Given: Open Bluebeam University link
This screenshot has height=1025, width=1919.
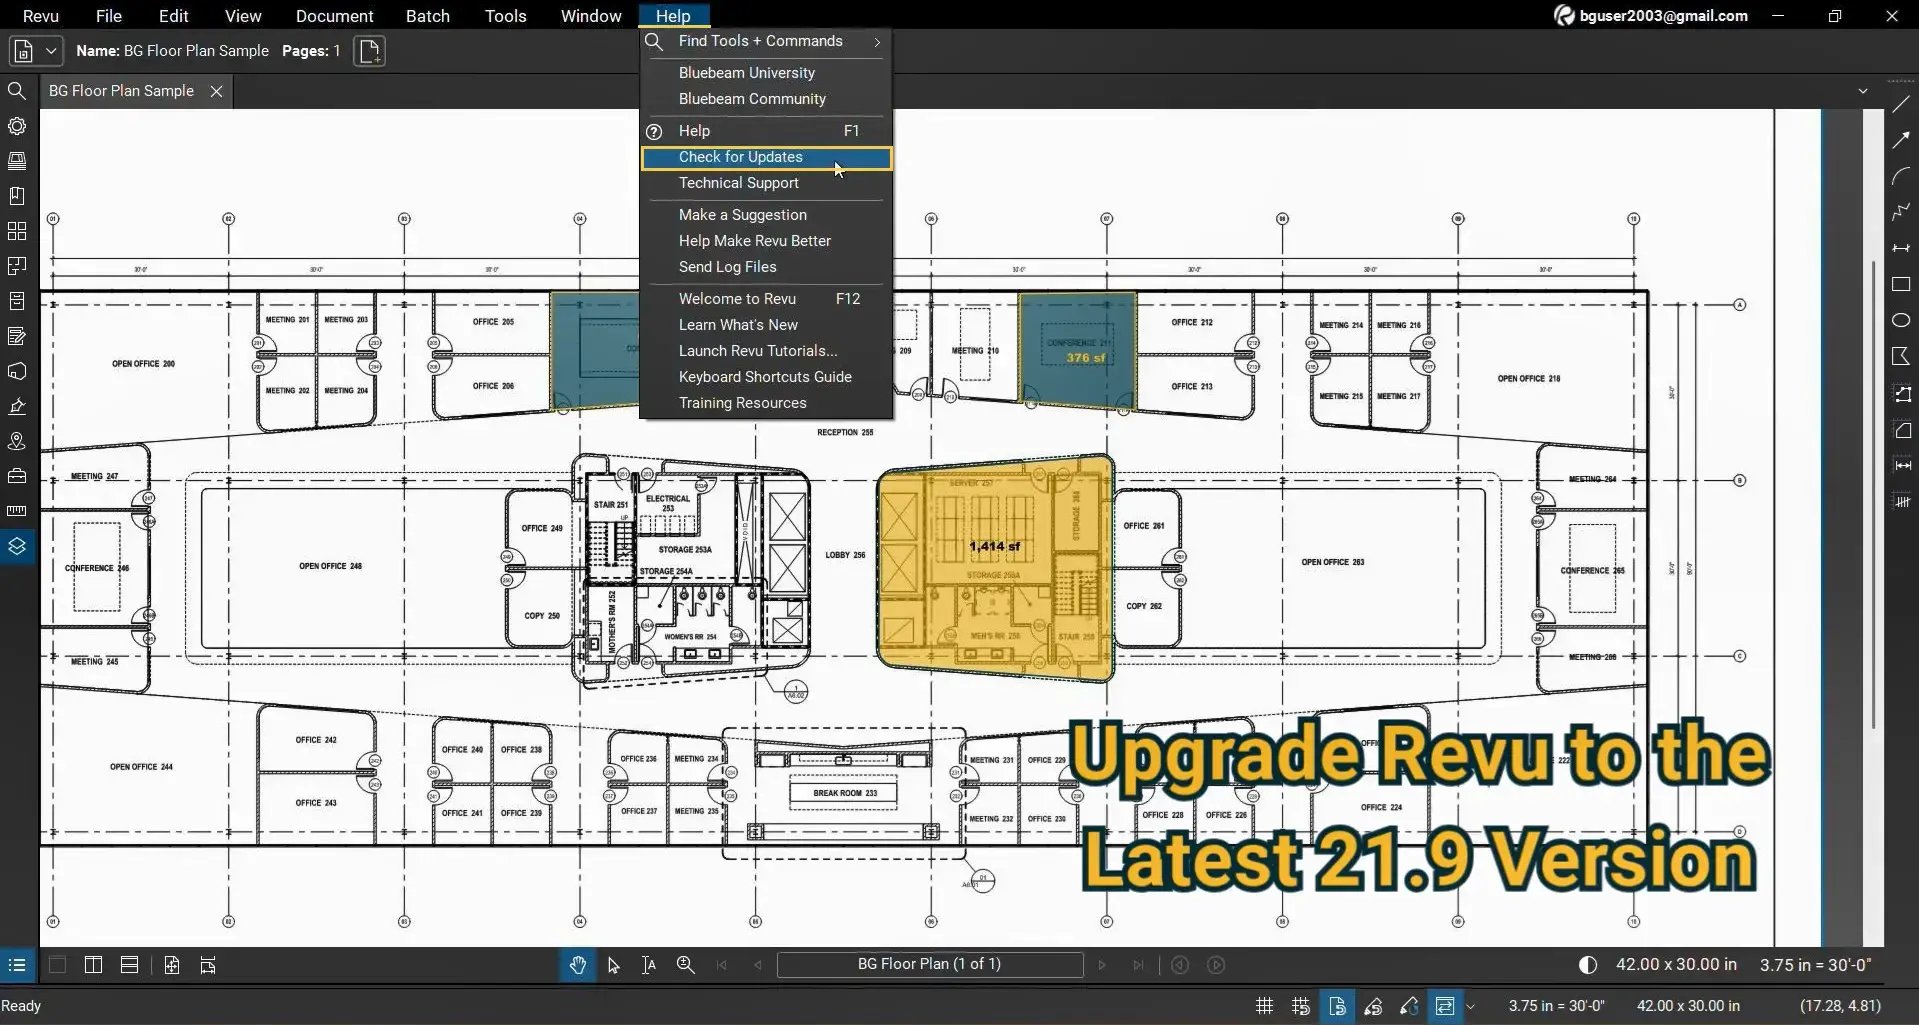Looking at the screenshot, I should [x=746, y=73].
